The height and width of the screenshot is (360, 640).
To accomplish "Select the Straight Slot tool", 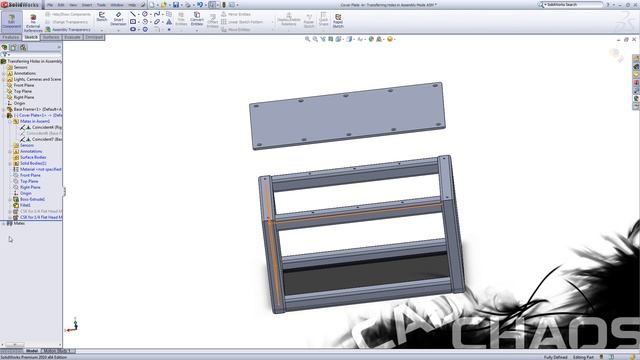I will [x=133, y=29].
